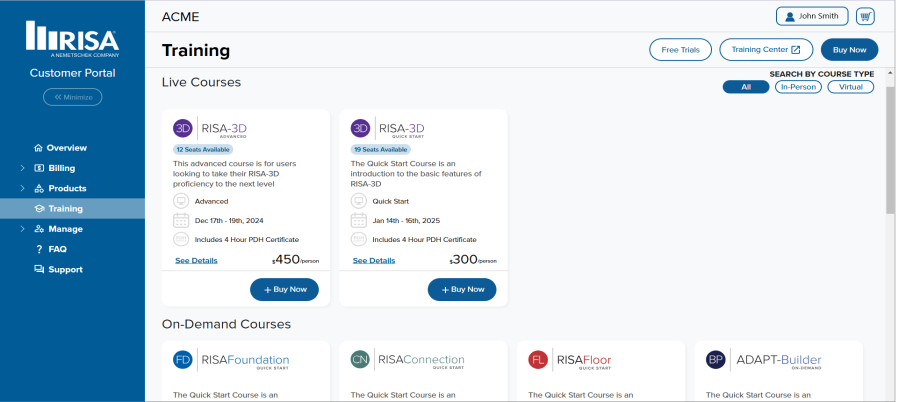Click the Training graduation cap icon

(39, 209)
